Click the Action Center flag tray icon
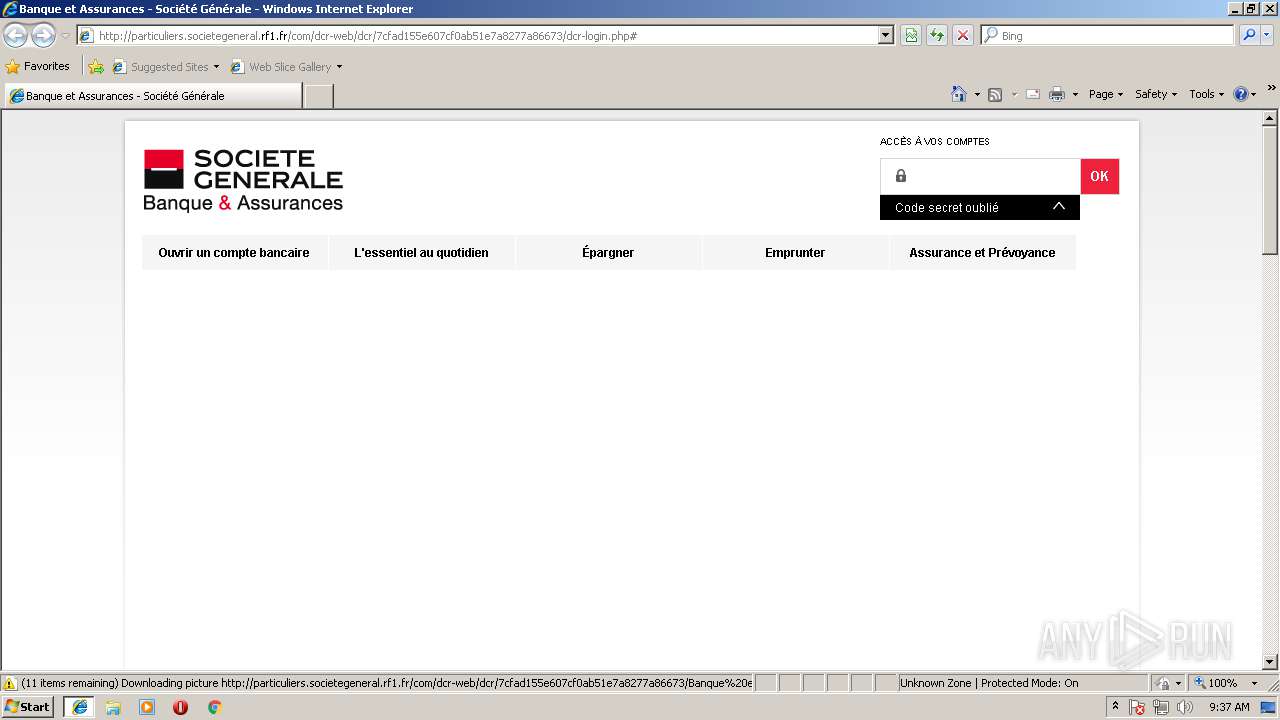Screen dimensions: 1280x720 (1137, 707)
